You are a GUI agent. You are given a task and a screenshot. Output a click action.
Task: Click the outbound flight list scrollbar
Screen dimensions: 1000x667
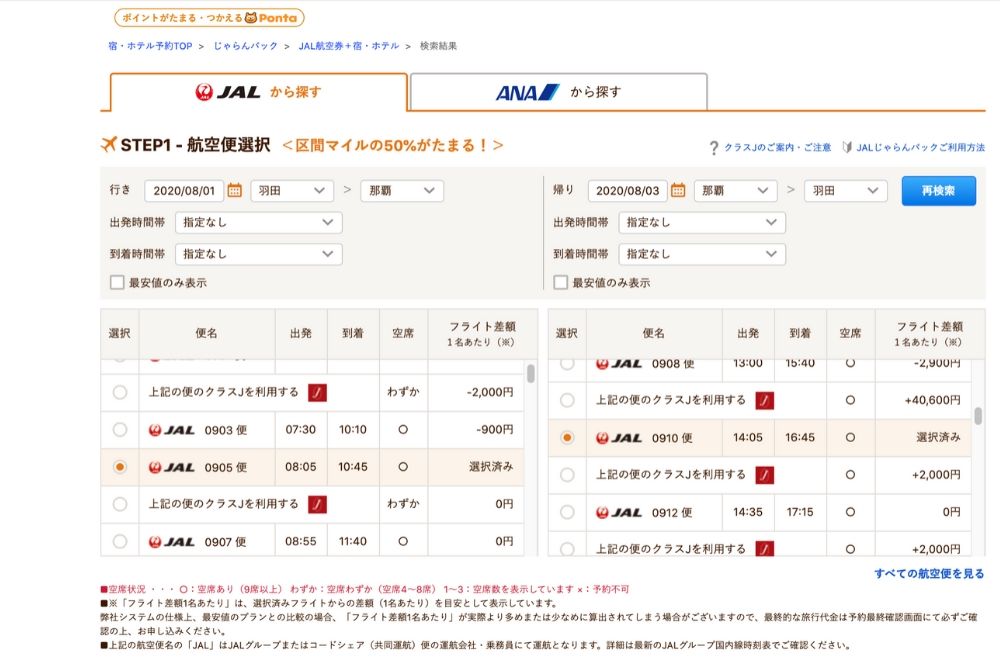coord(531,373)
